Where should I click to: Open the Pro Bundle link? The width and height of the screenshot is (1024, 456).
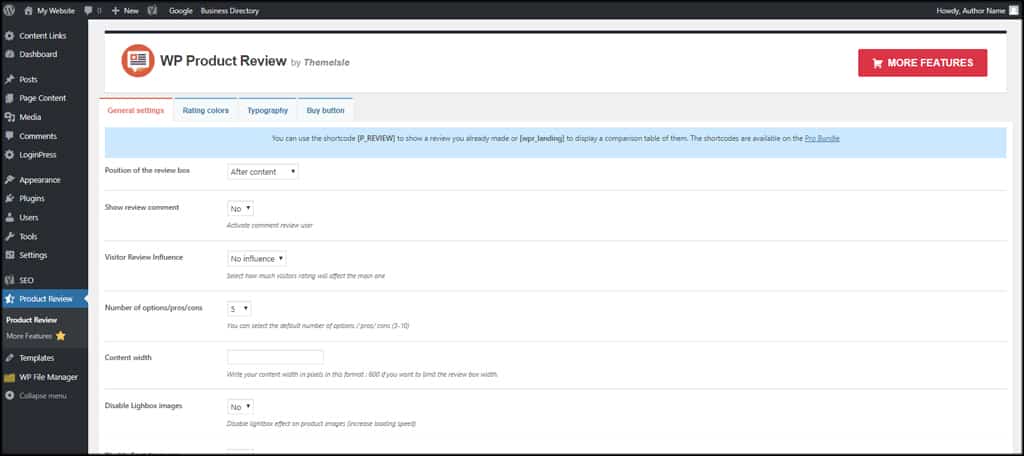(822, 138)
